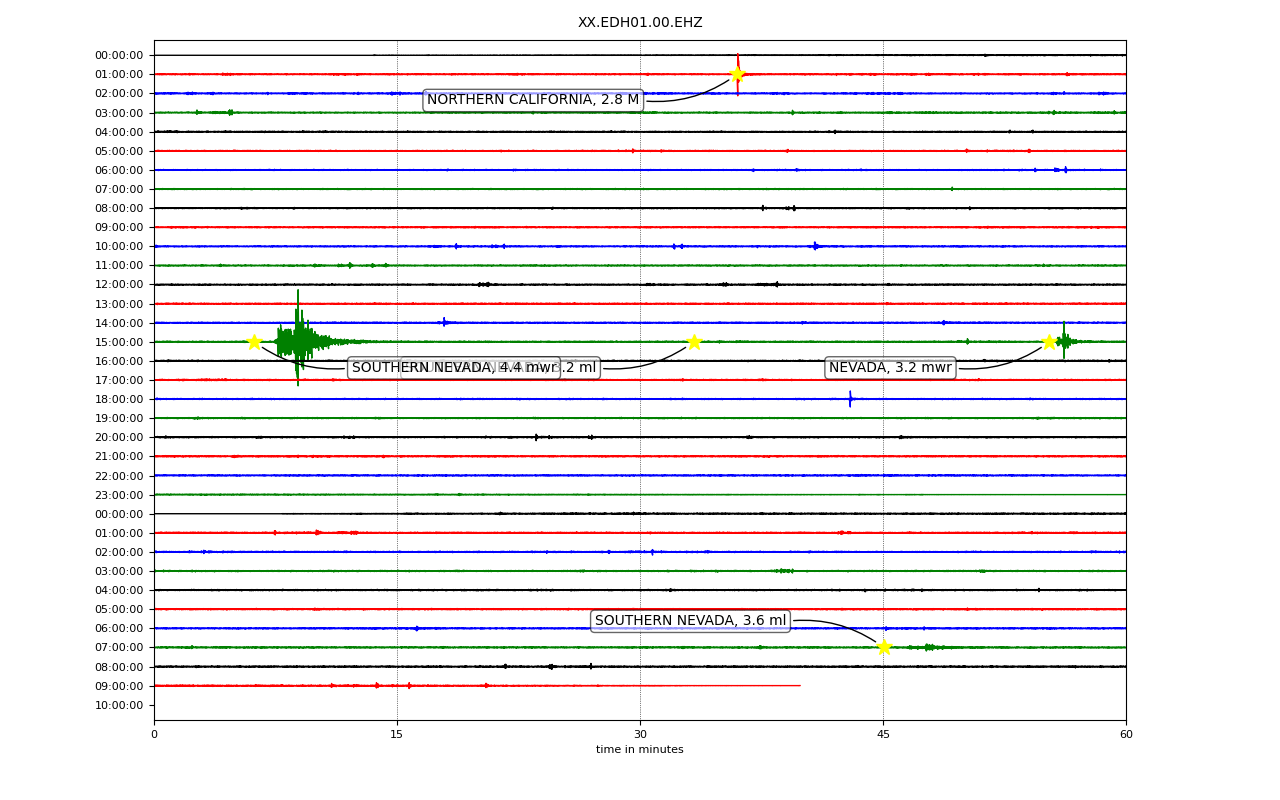Click the 15:00:00 time axis label
The height and width of the screenshot is (800, 1280).
120,342
